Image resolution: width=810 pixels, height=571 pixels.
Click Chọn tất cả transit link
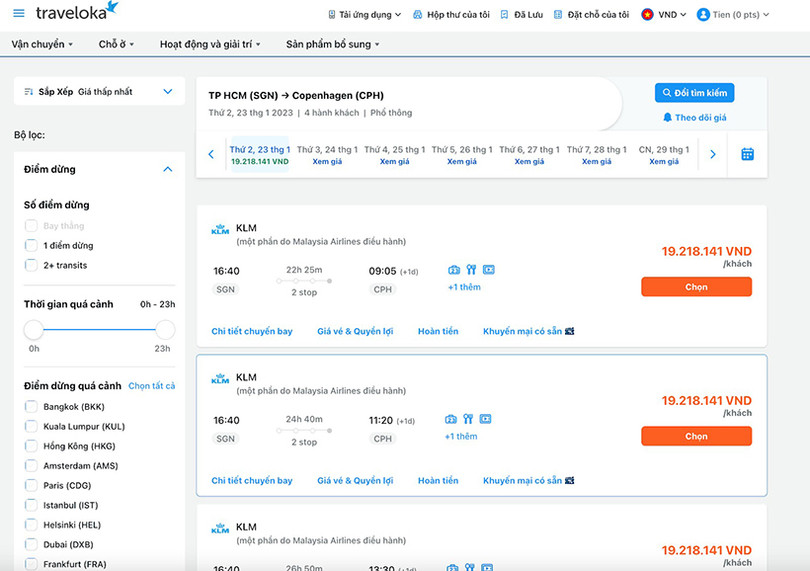151,386
